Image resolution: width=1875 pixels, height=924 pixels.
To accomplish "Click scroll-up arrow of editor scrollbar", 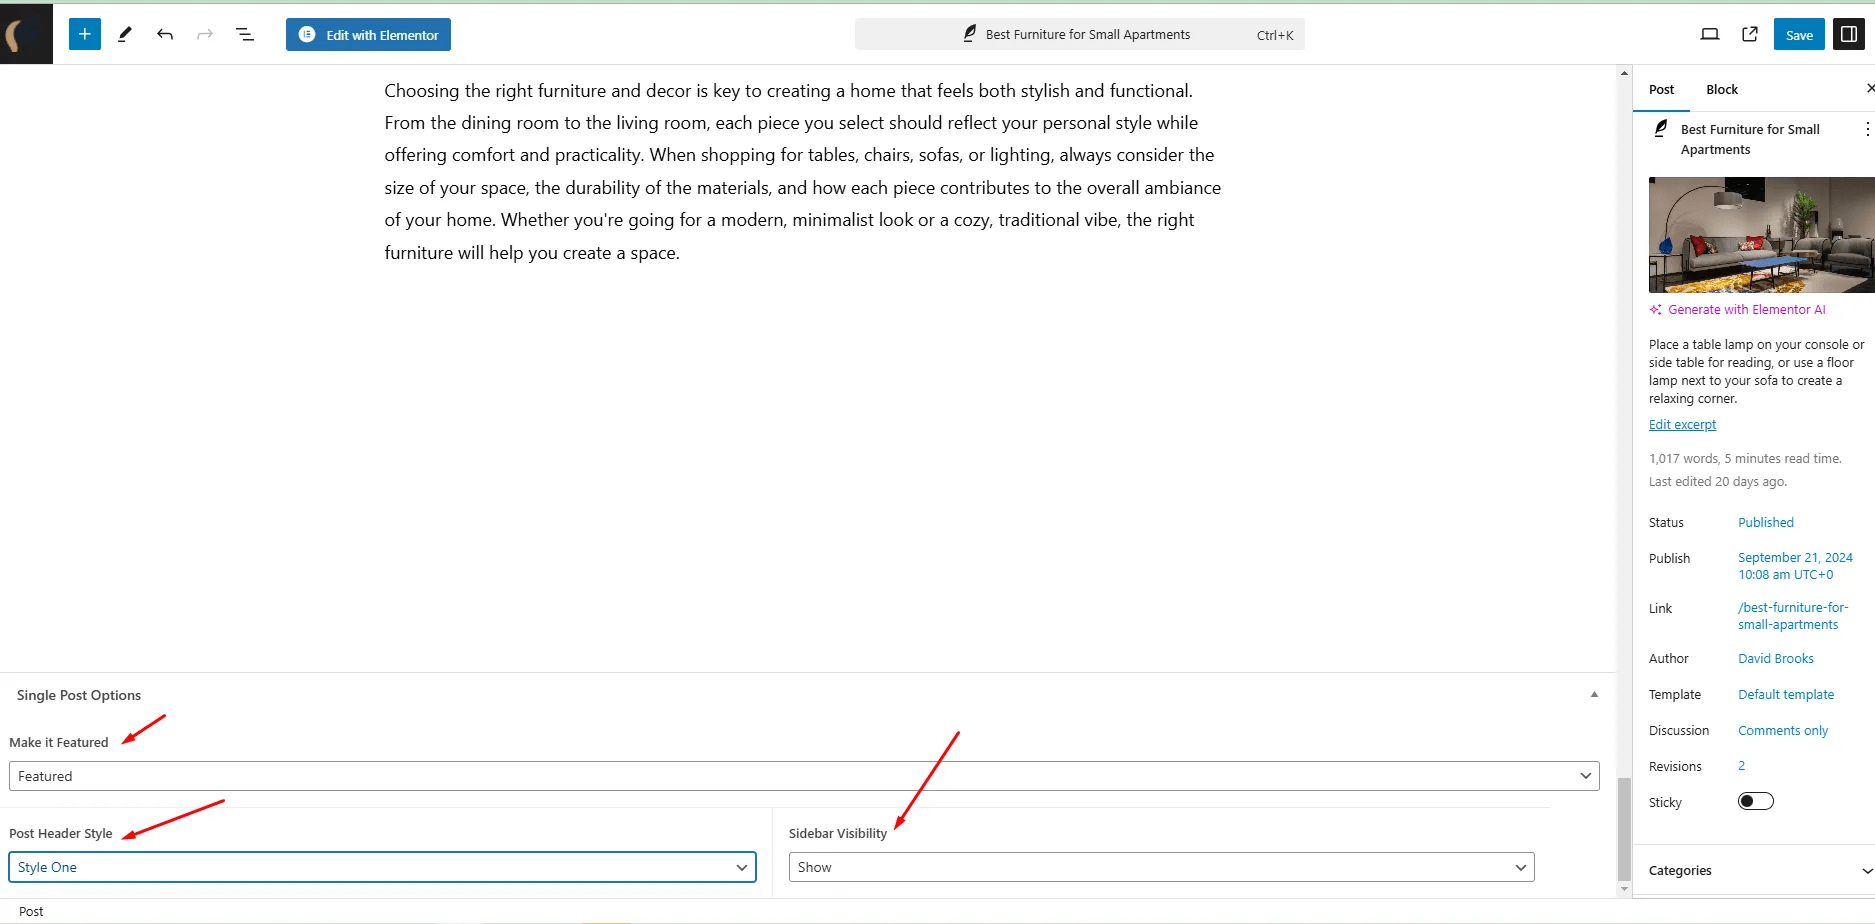I will pyautogui.click(x=1624, y=73).
